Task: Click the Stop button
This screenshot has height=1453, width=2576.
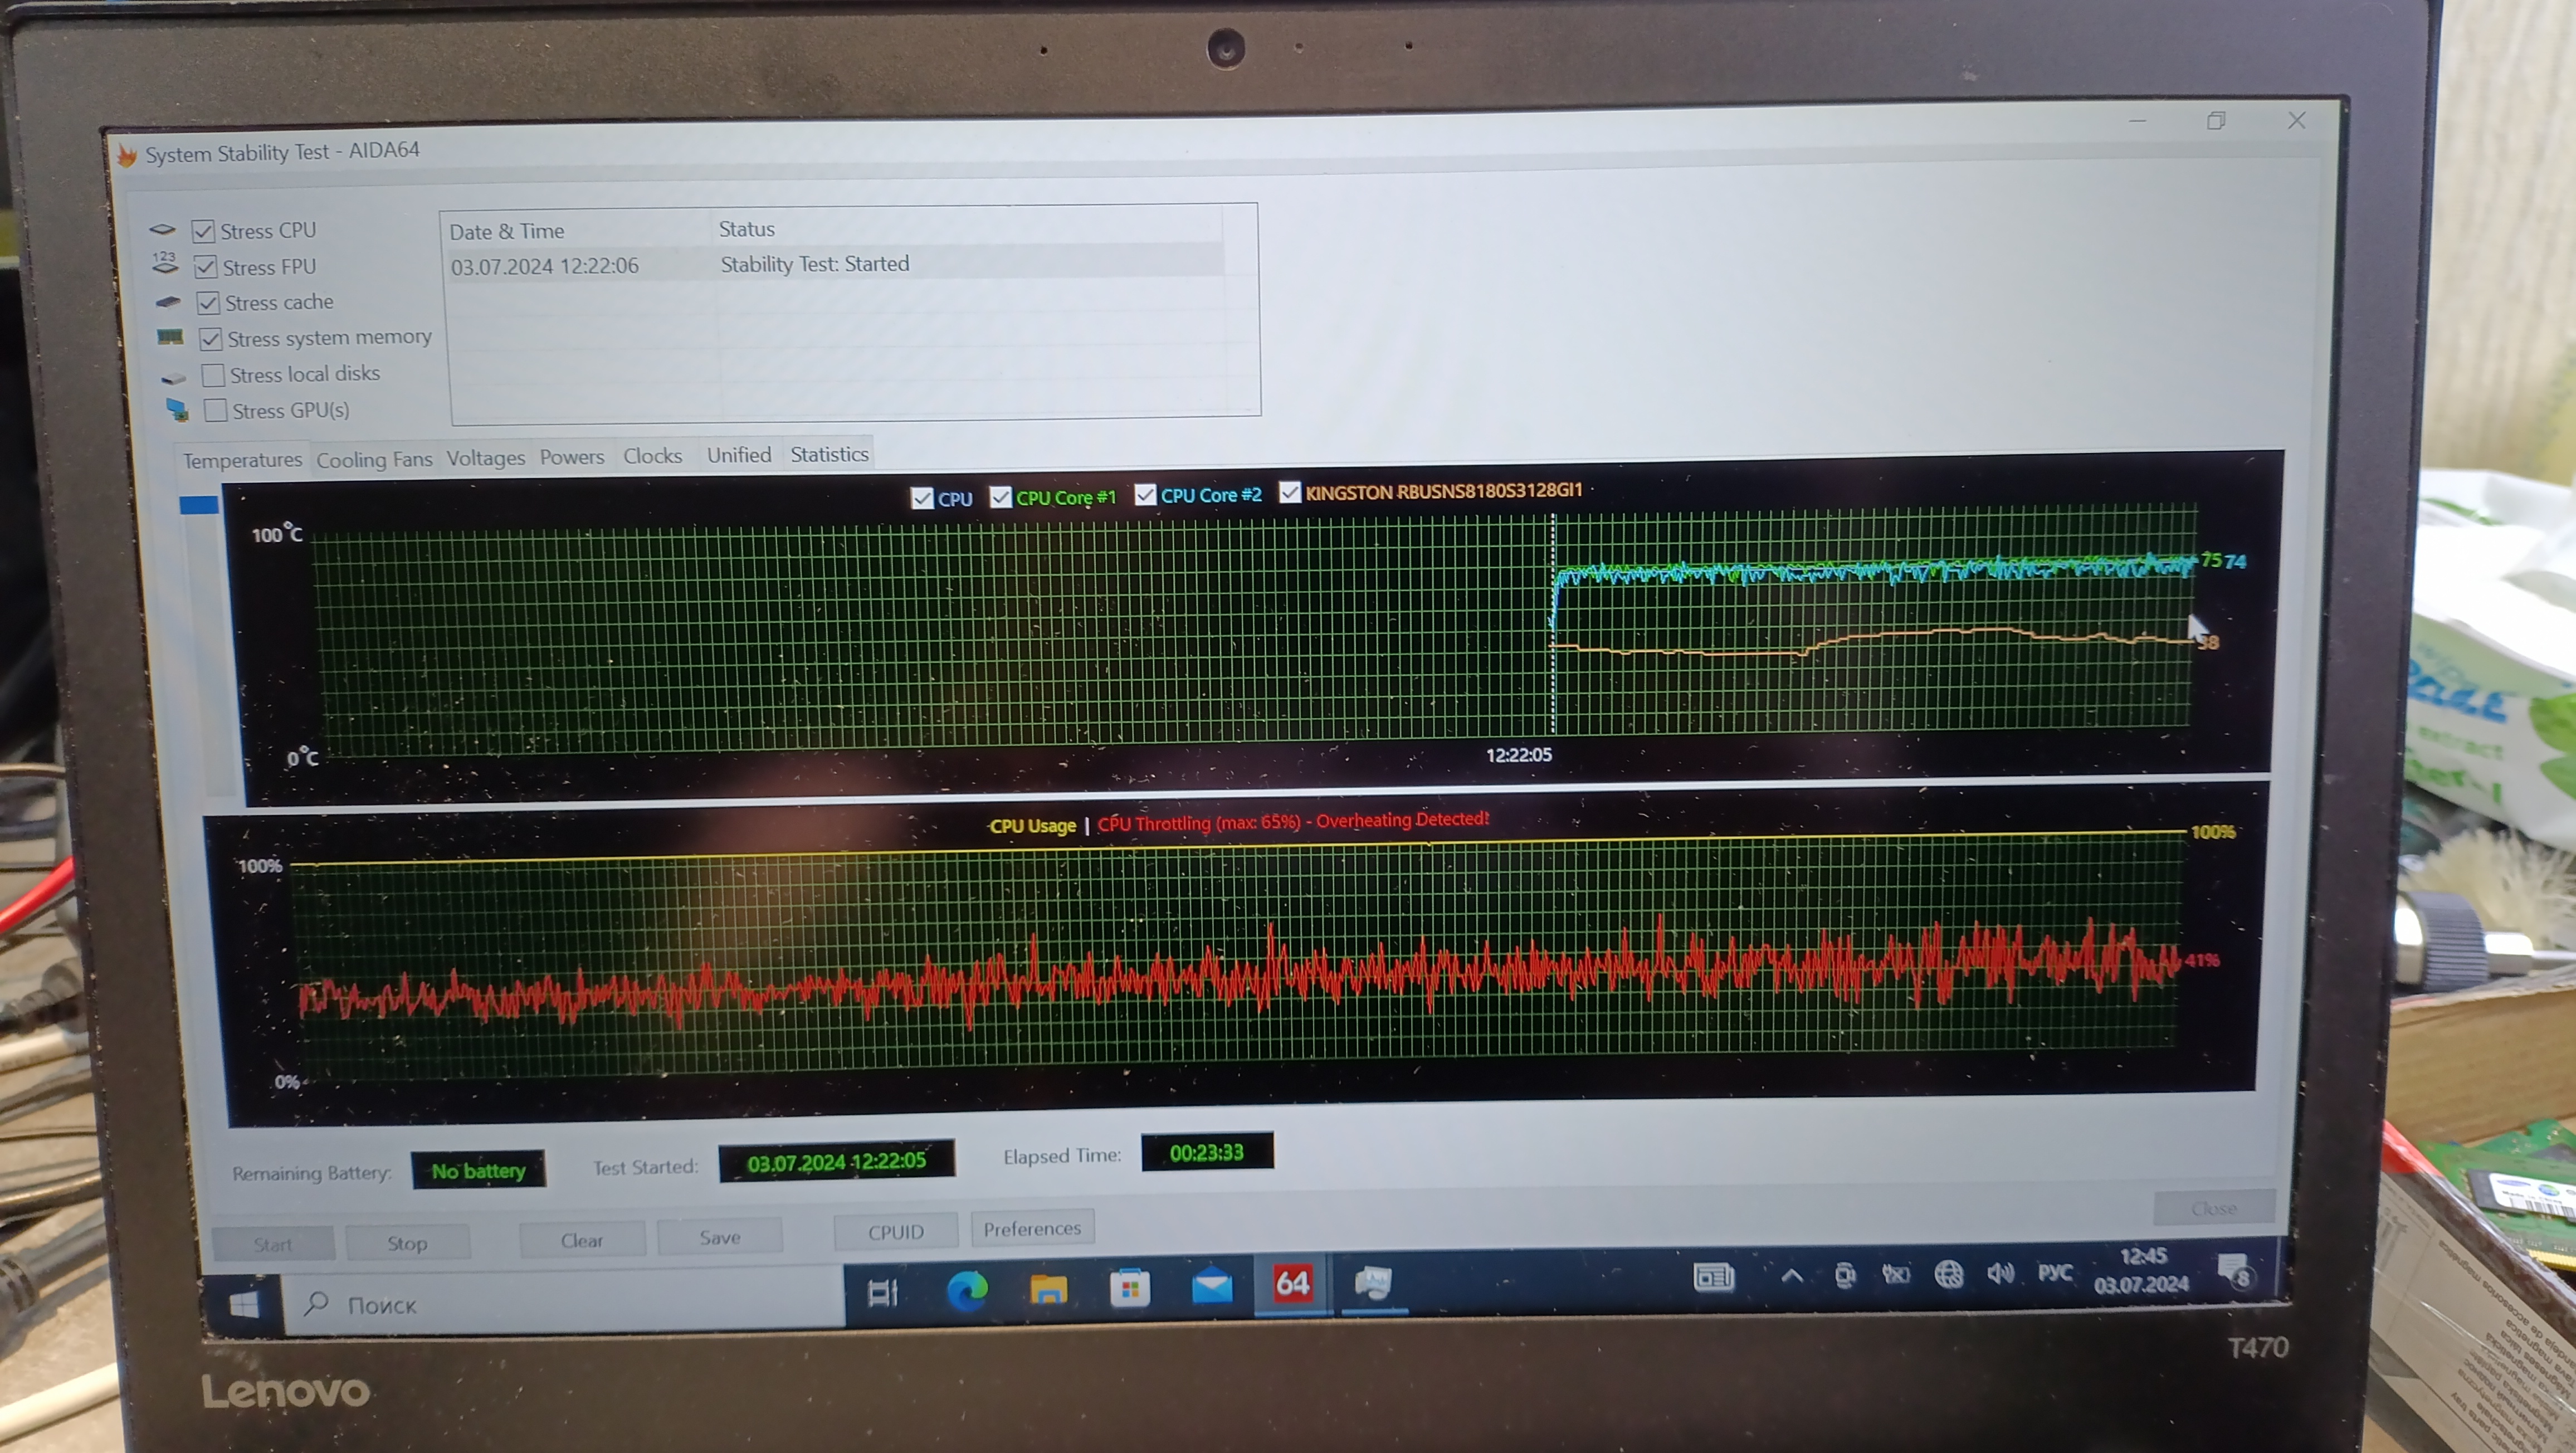Action: [407, 1243]
